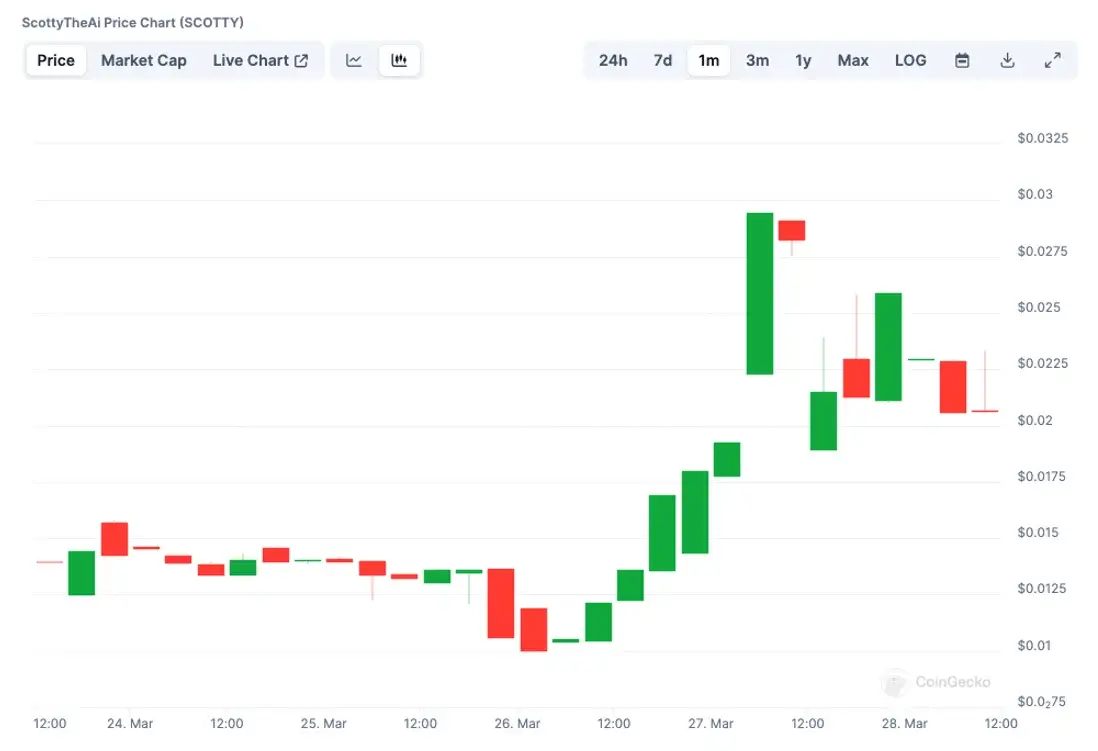Click the $0.0225 price axis label
This screenshot has width=1098, height=751.
coord(1043,363)
